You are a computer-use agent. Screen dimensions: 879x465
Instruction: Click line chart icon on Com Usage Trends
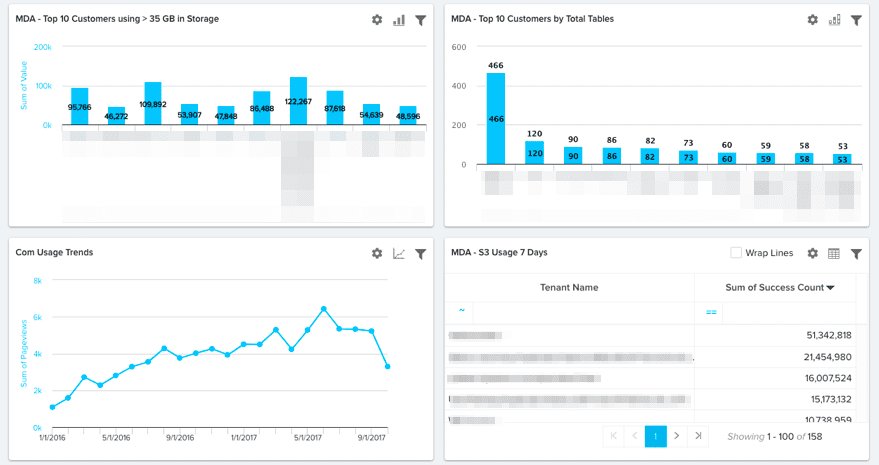pos(399,254)
